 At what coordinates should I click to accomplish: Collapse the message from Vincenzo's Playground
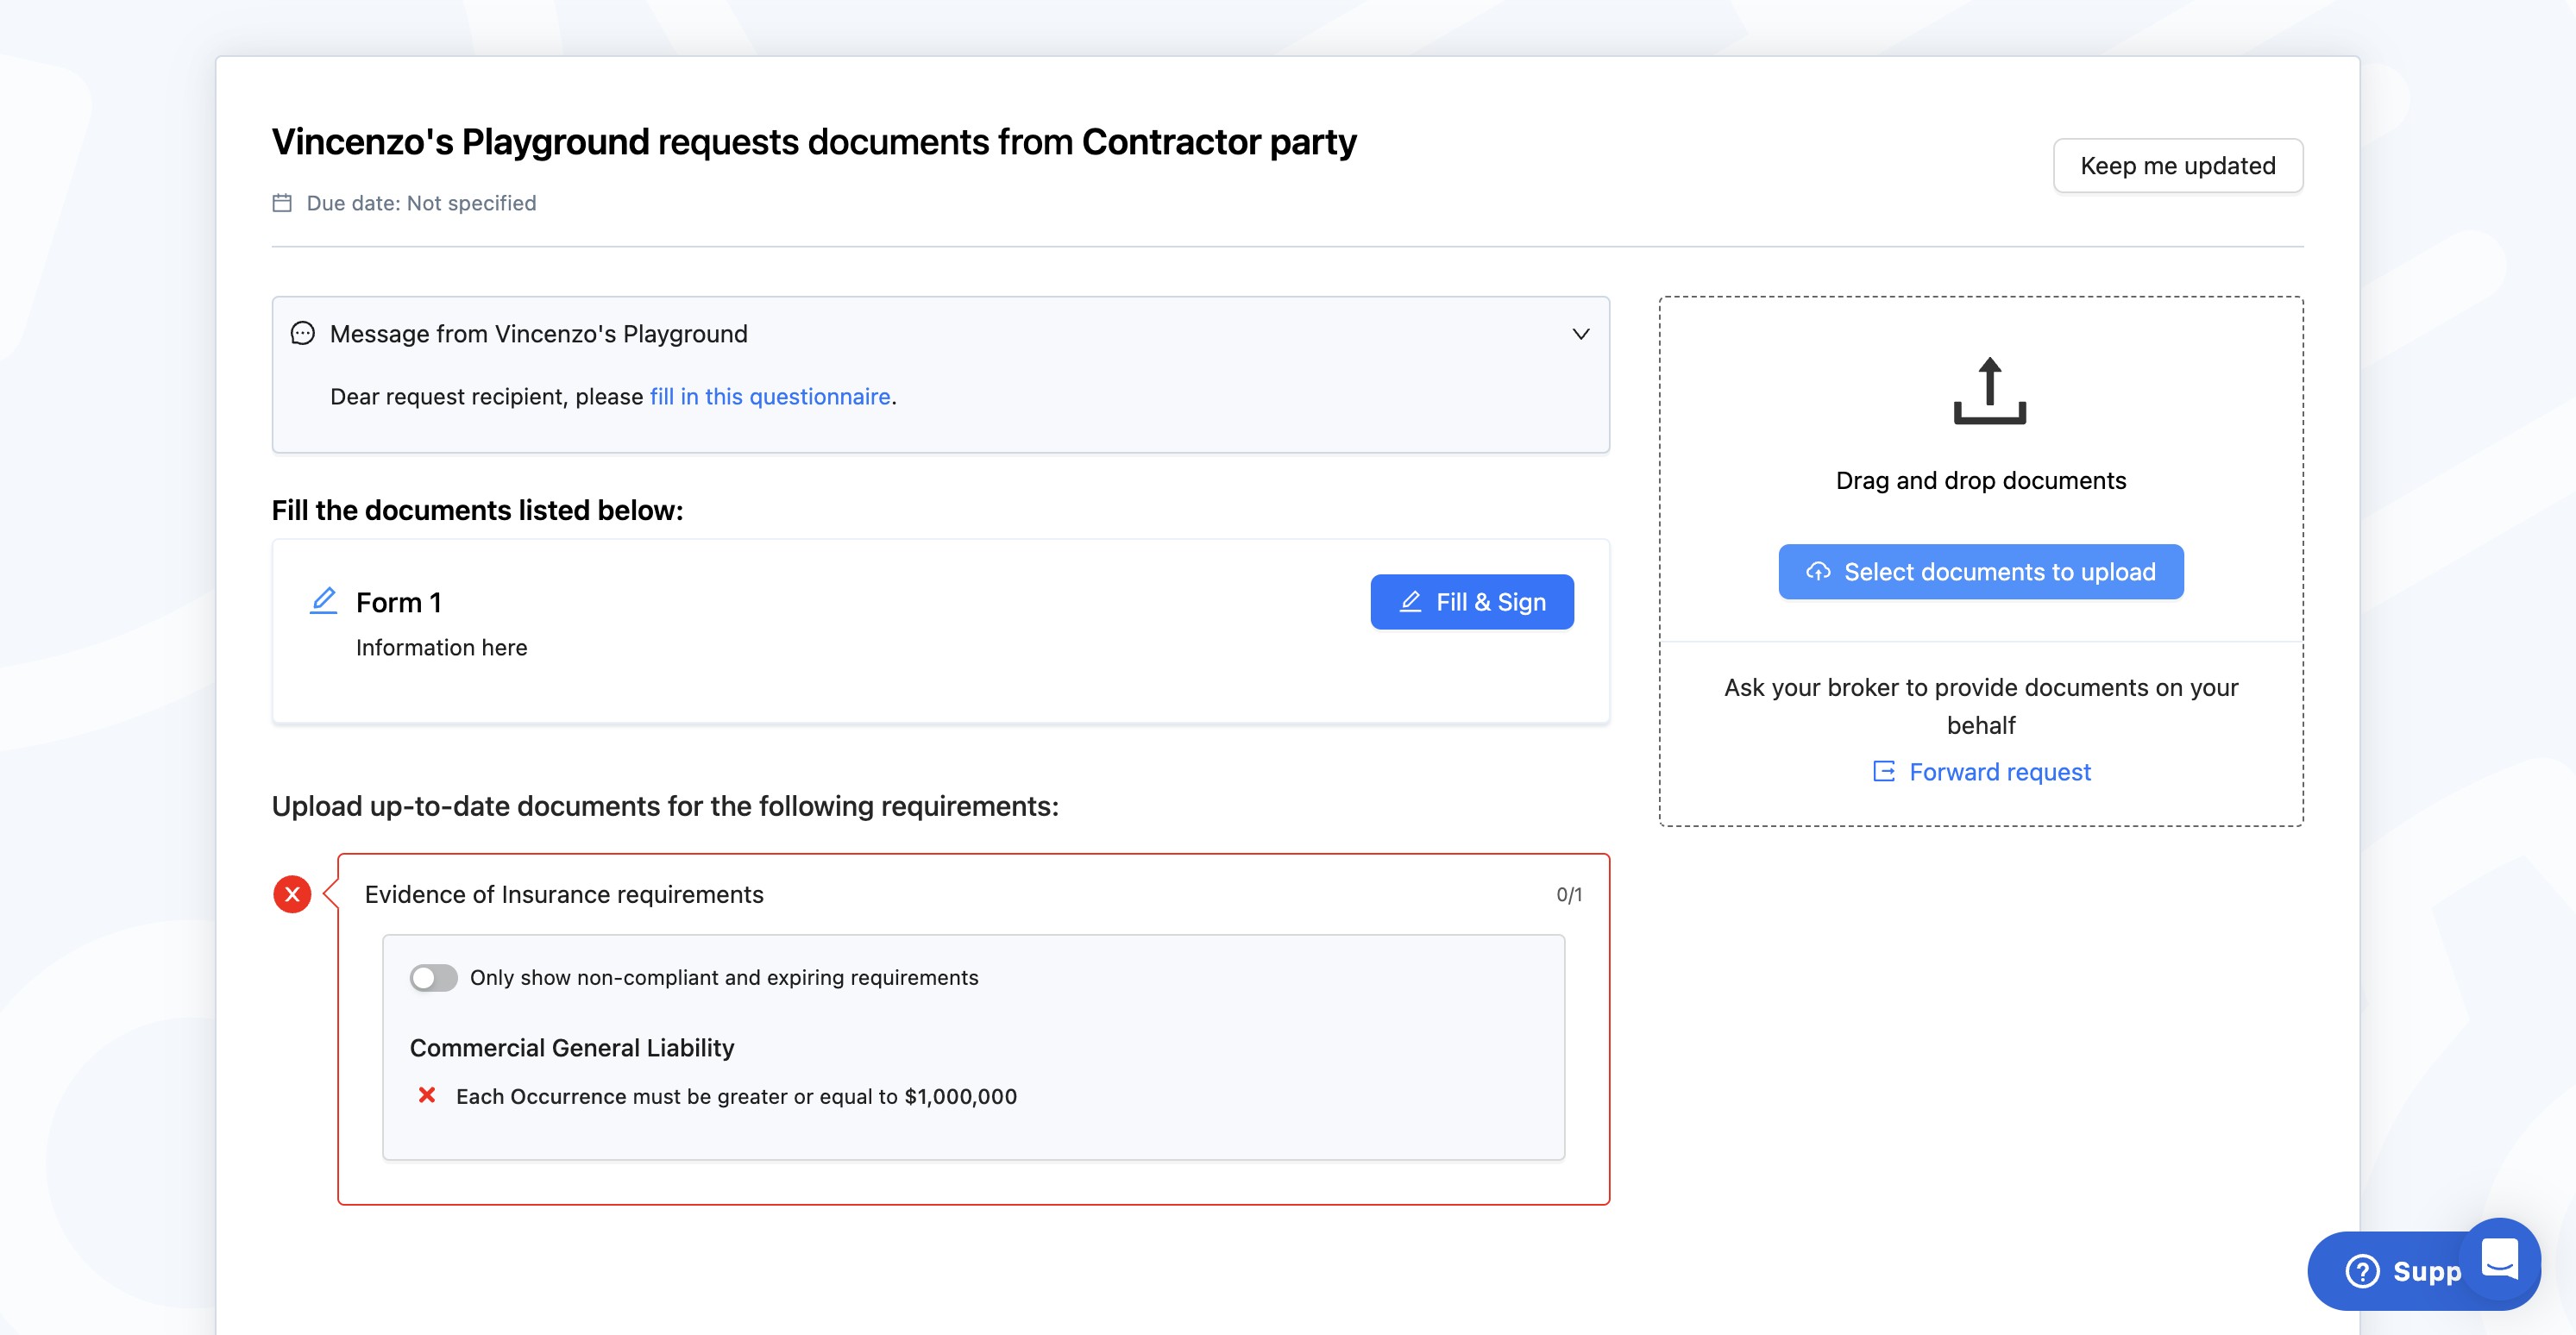[1580, 334]
